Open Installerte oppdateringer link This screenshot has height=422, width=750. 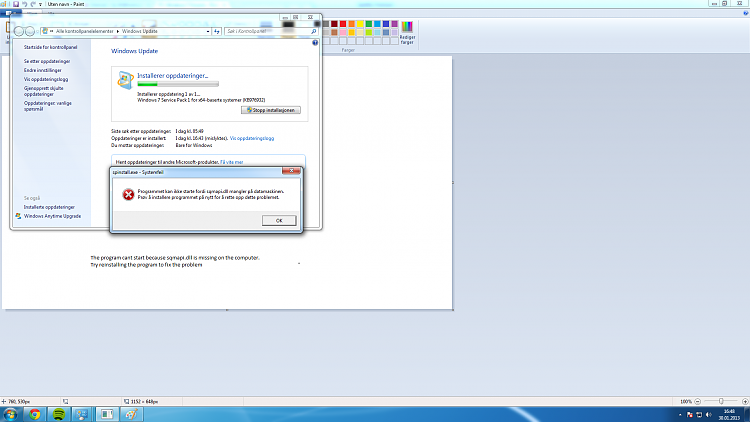[x=49, y=207]
